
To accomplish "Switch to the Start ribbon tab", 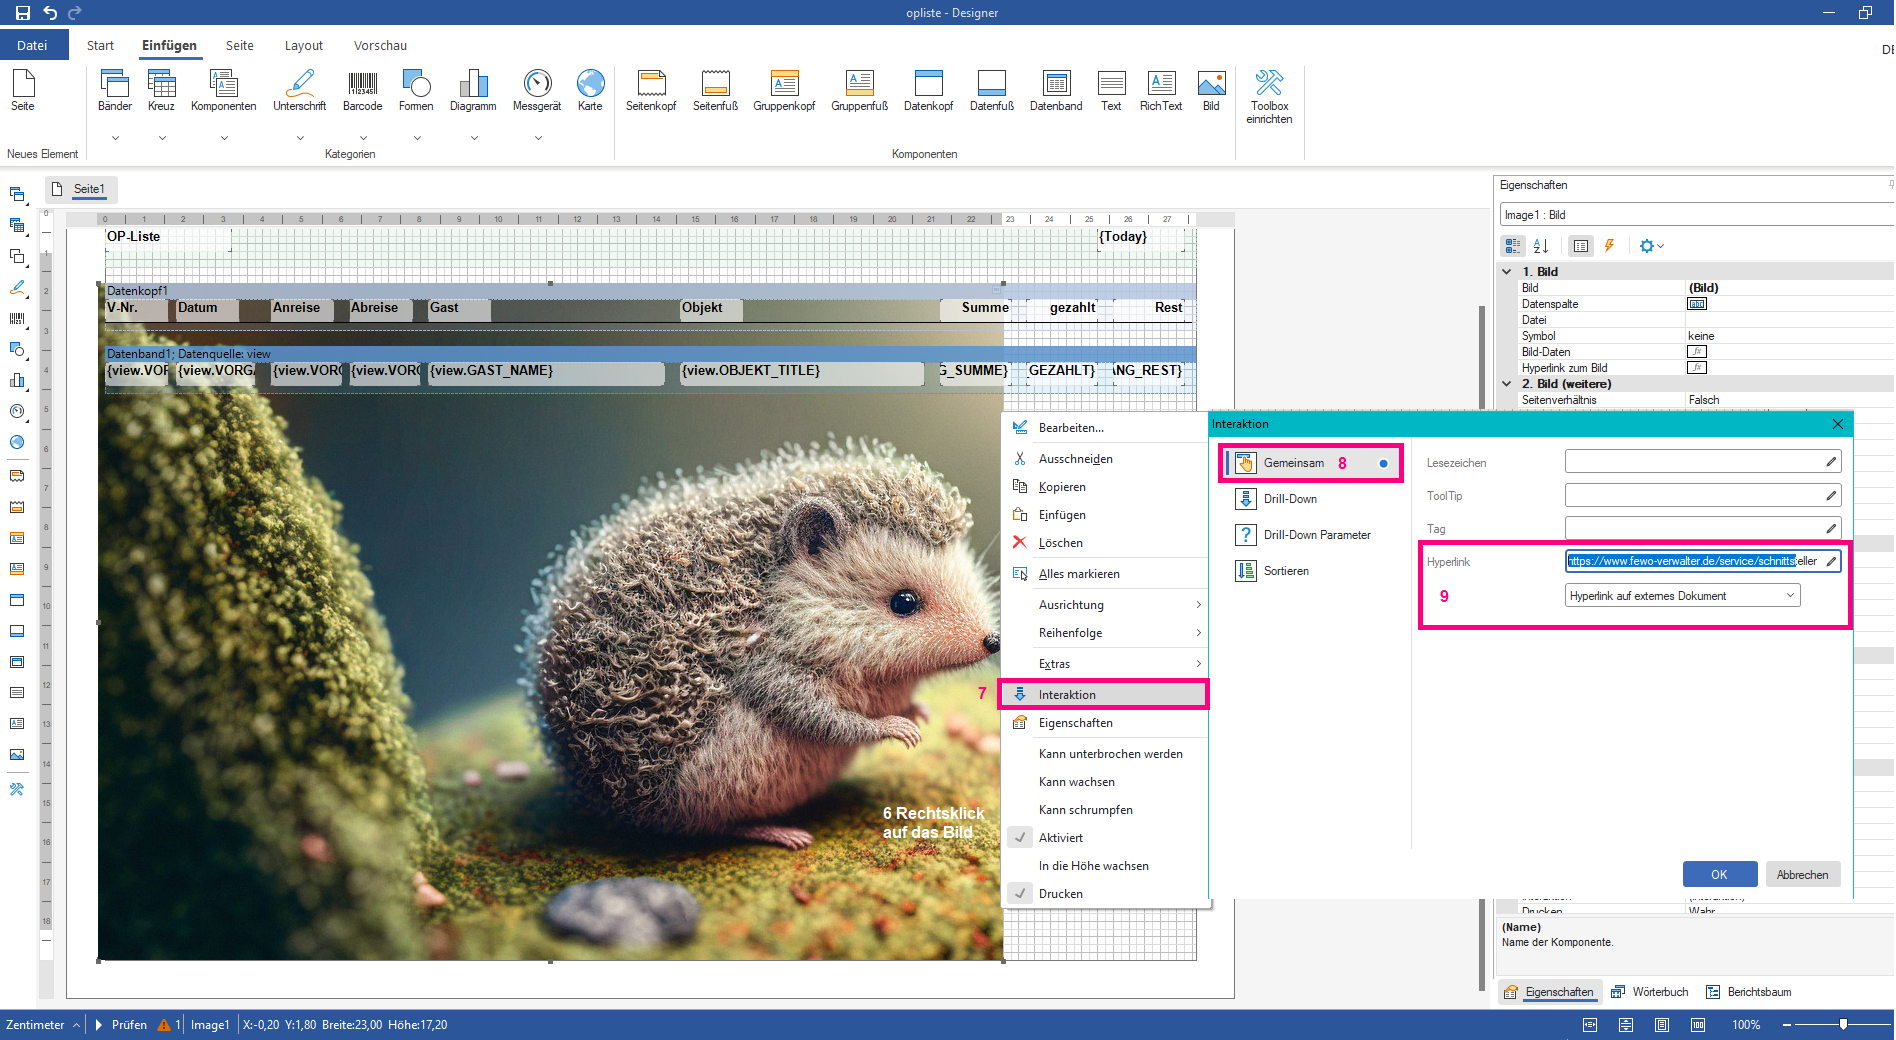I will tap(100, 45).
